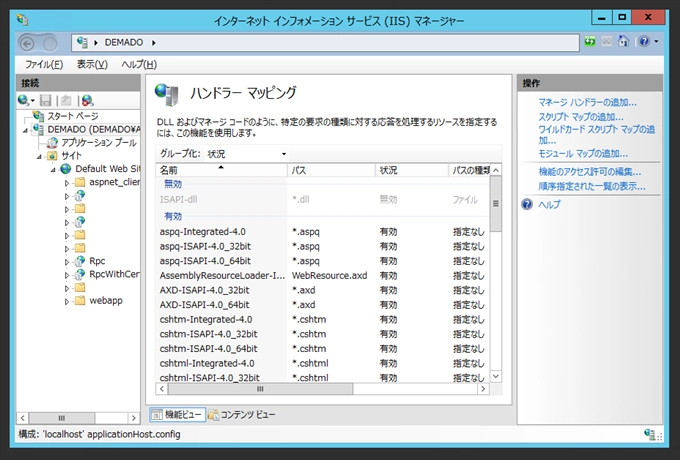Click the handler list scroll right arrow
The width and height of the screenshot is (680, 460).
point(484,389)
